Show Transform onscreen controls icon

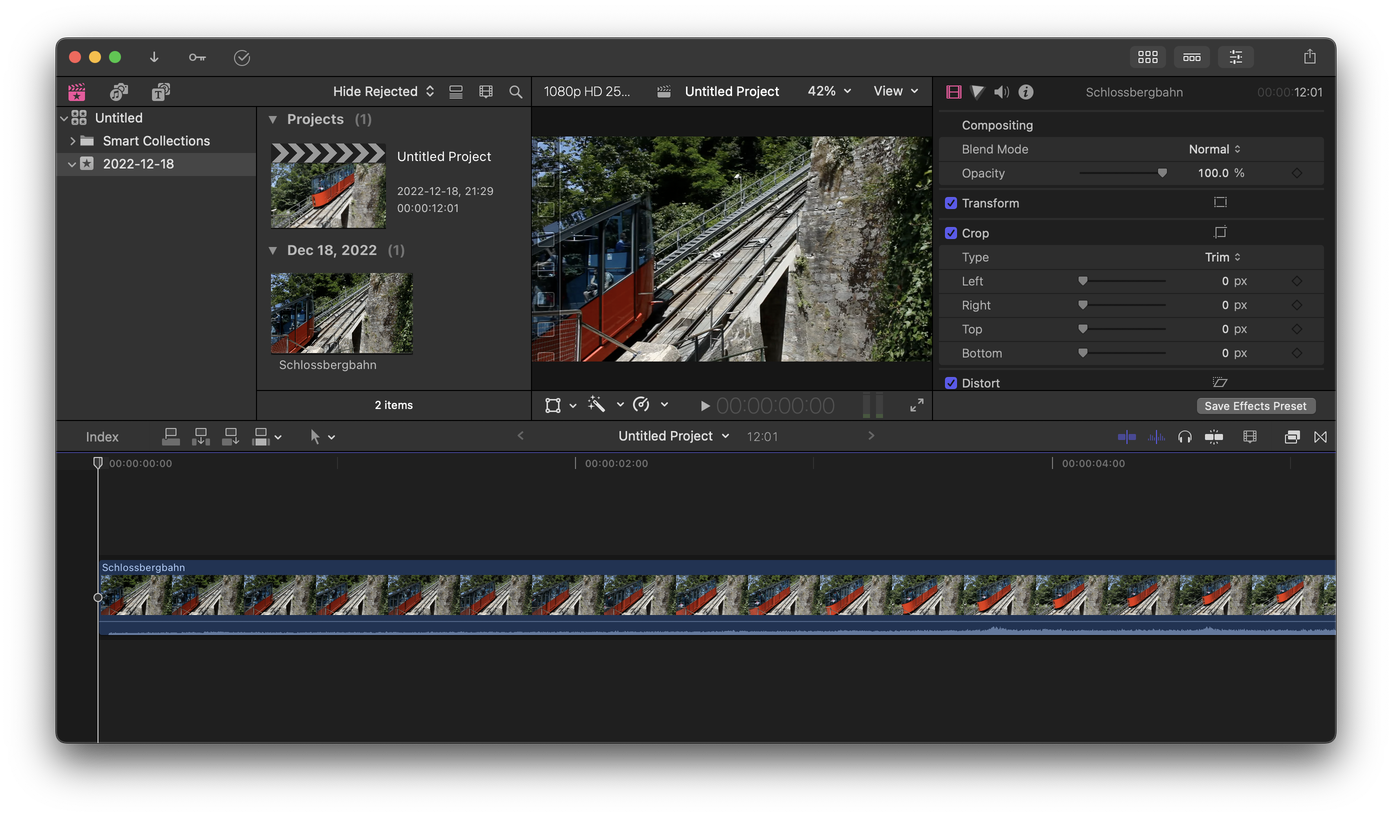1220,203
